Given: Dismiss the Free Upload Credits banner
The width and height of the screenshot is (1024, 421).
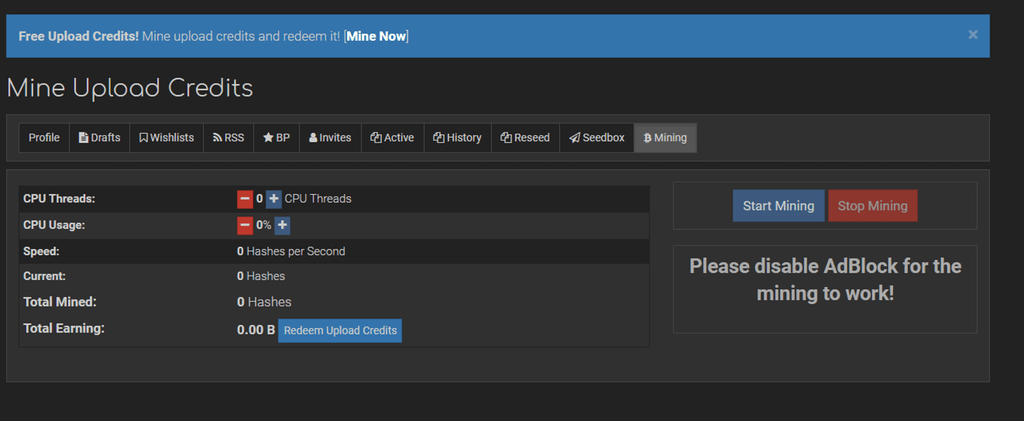Looking at the screenshot, I should [972, 35].
